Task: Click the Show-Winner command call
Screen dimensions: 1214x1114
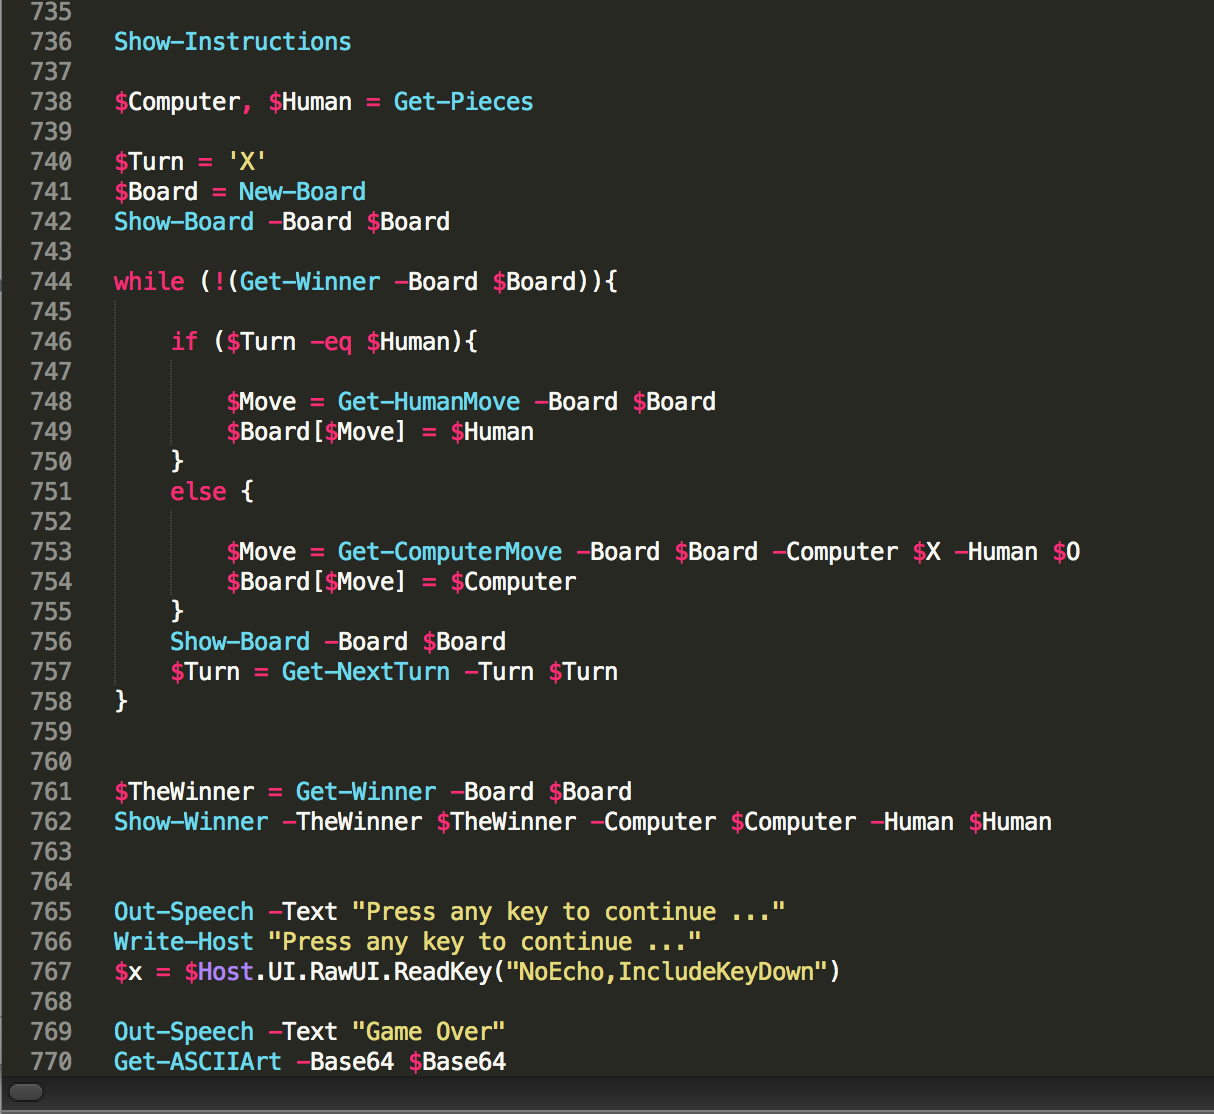Action: point(191,822)
